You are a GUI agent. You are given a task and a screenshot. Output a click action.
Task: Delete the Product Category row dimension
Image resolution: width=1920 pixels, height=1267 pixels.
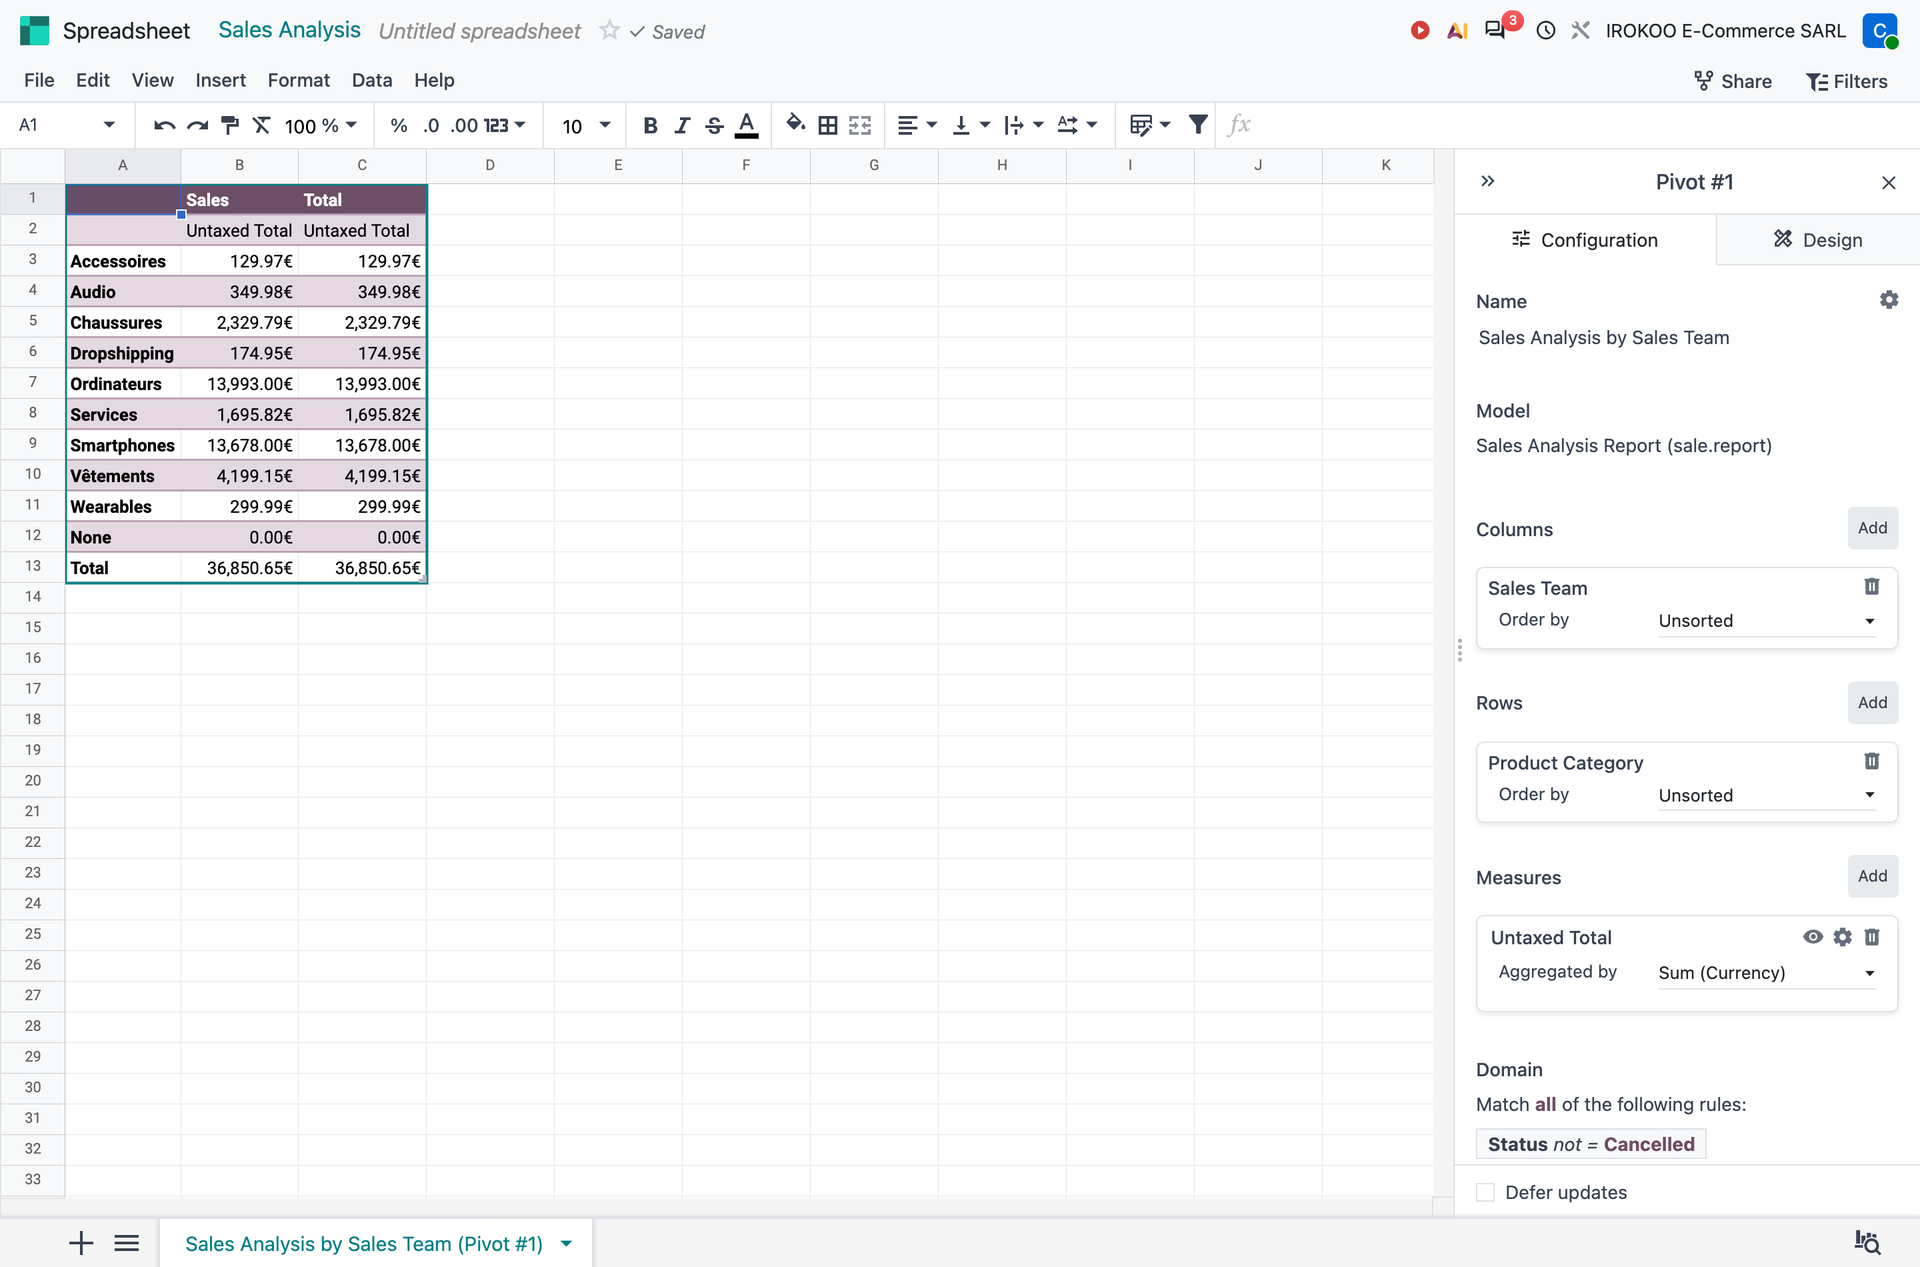(x=1872, y=761)
